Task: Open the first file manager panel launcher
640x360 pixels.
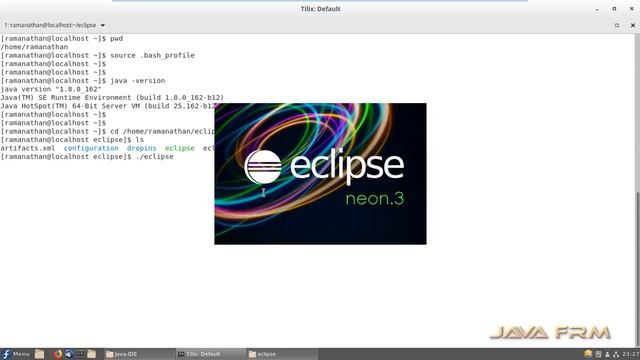Action: 39,354
